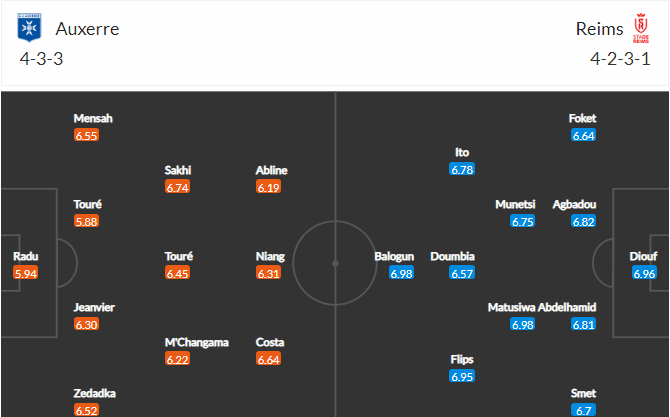Click Diouf's 6.96 rating badge
Viewport: 670px width, 417px height.
point(644,273)
